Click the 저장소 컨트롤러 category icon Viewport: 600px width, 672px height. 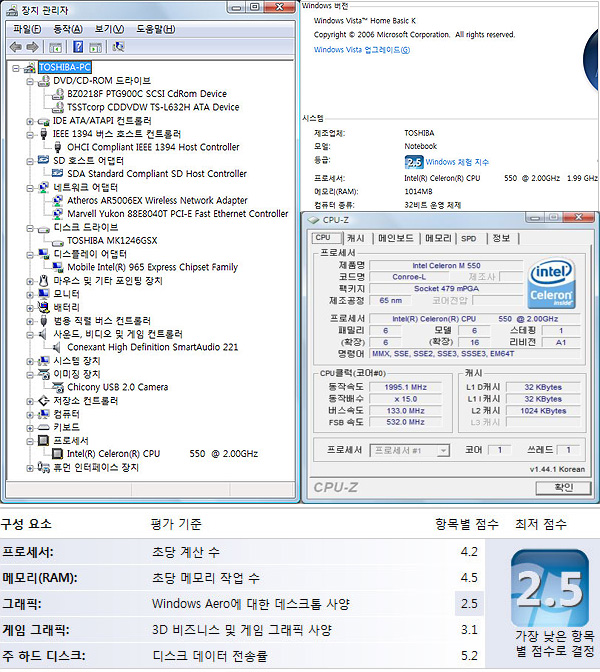pyautogui.click(x=44, y=401)
